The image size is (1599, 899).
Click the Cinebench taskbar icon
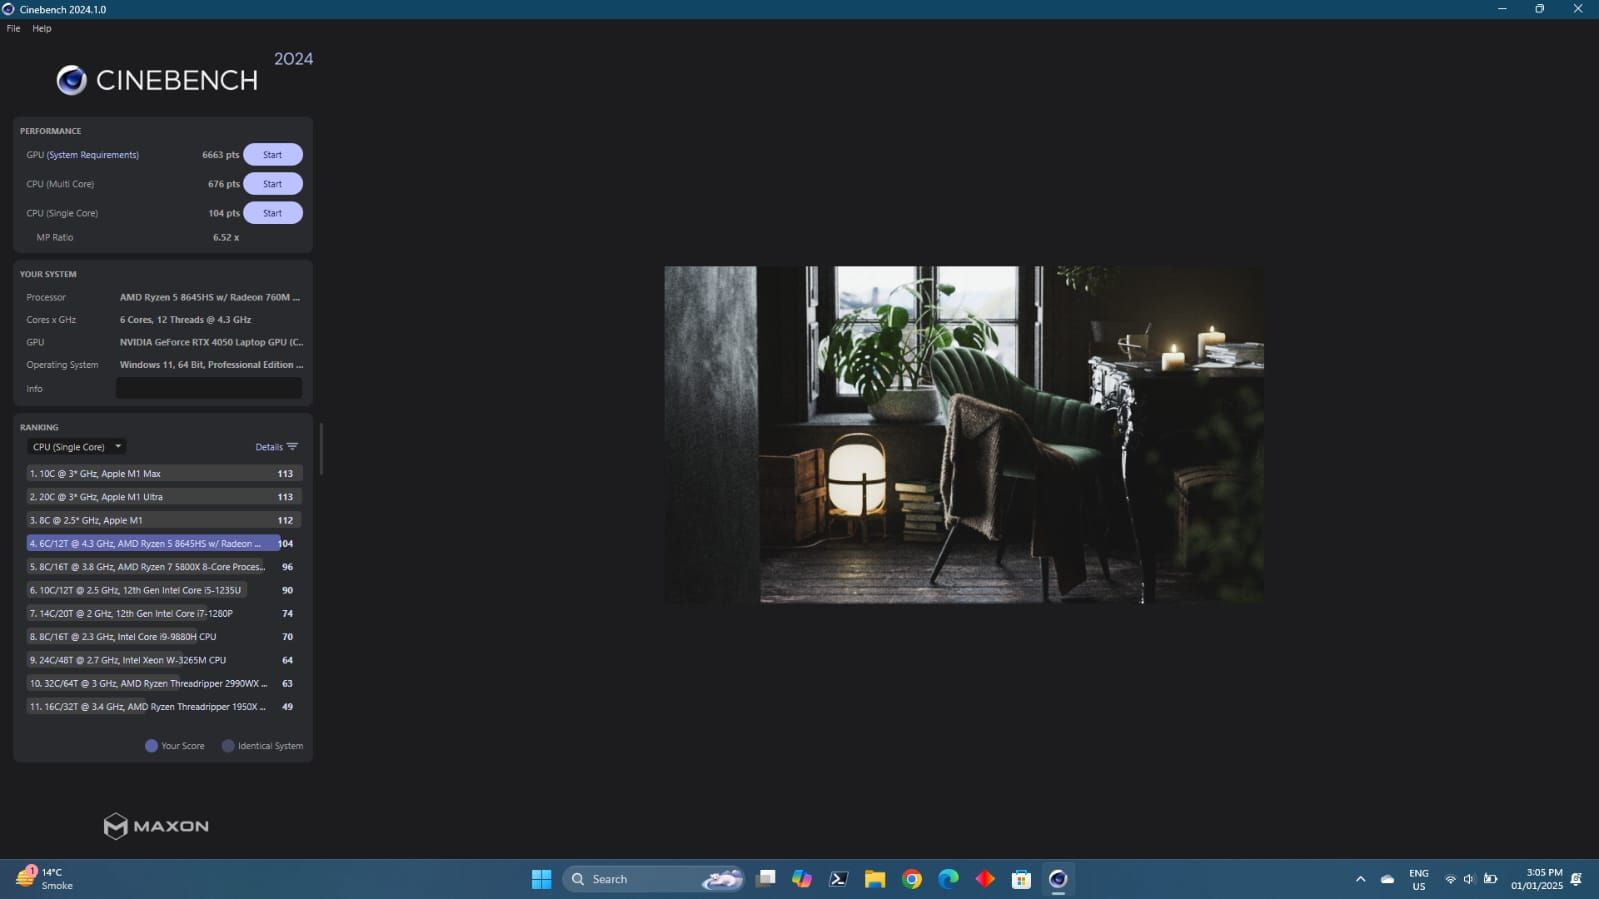(1058, 879)
